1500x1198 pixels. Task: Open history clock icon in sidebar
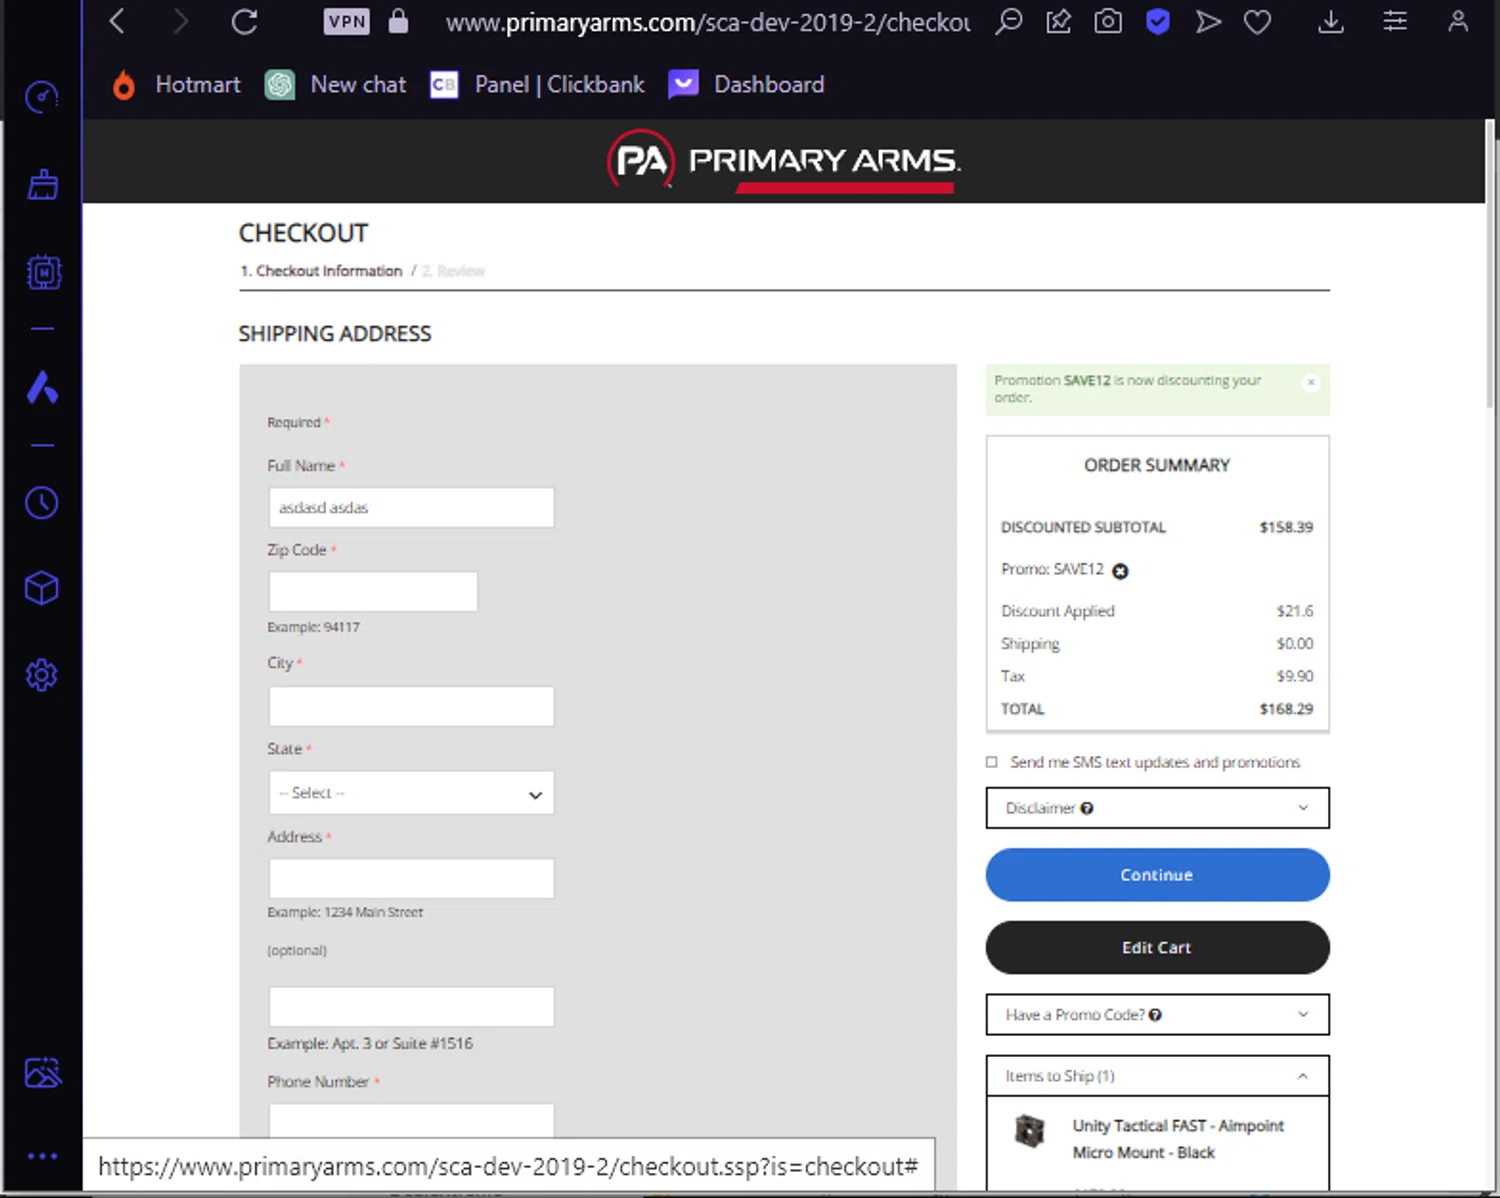[x=42, y=503]
